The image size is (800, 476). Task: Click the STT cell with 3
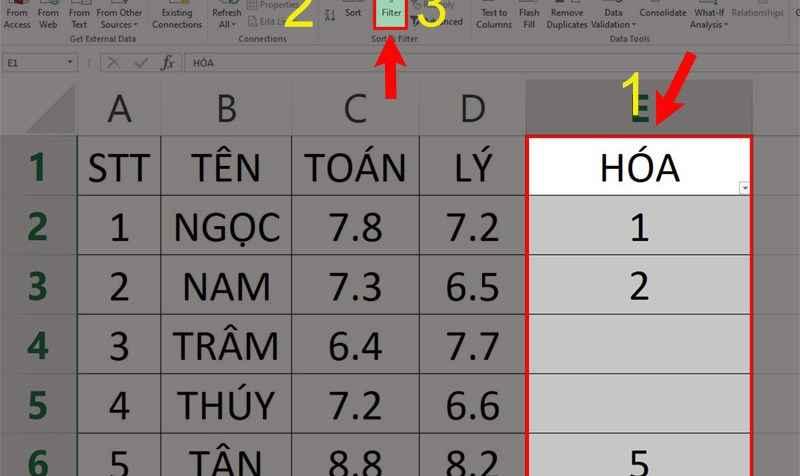[119, 344]
